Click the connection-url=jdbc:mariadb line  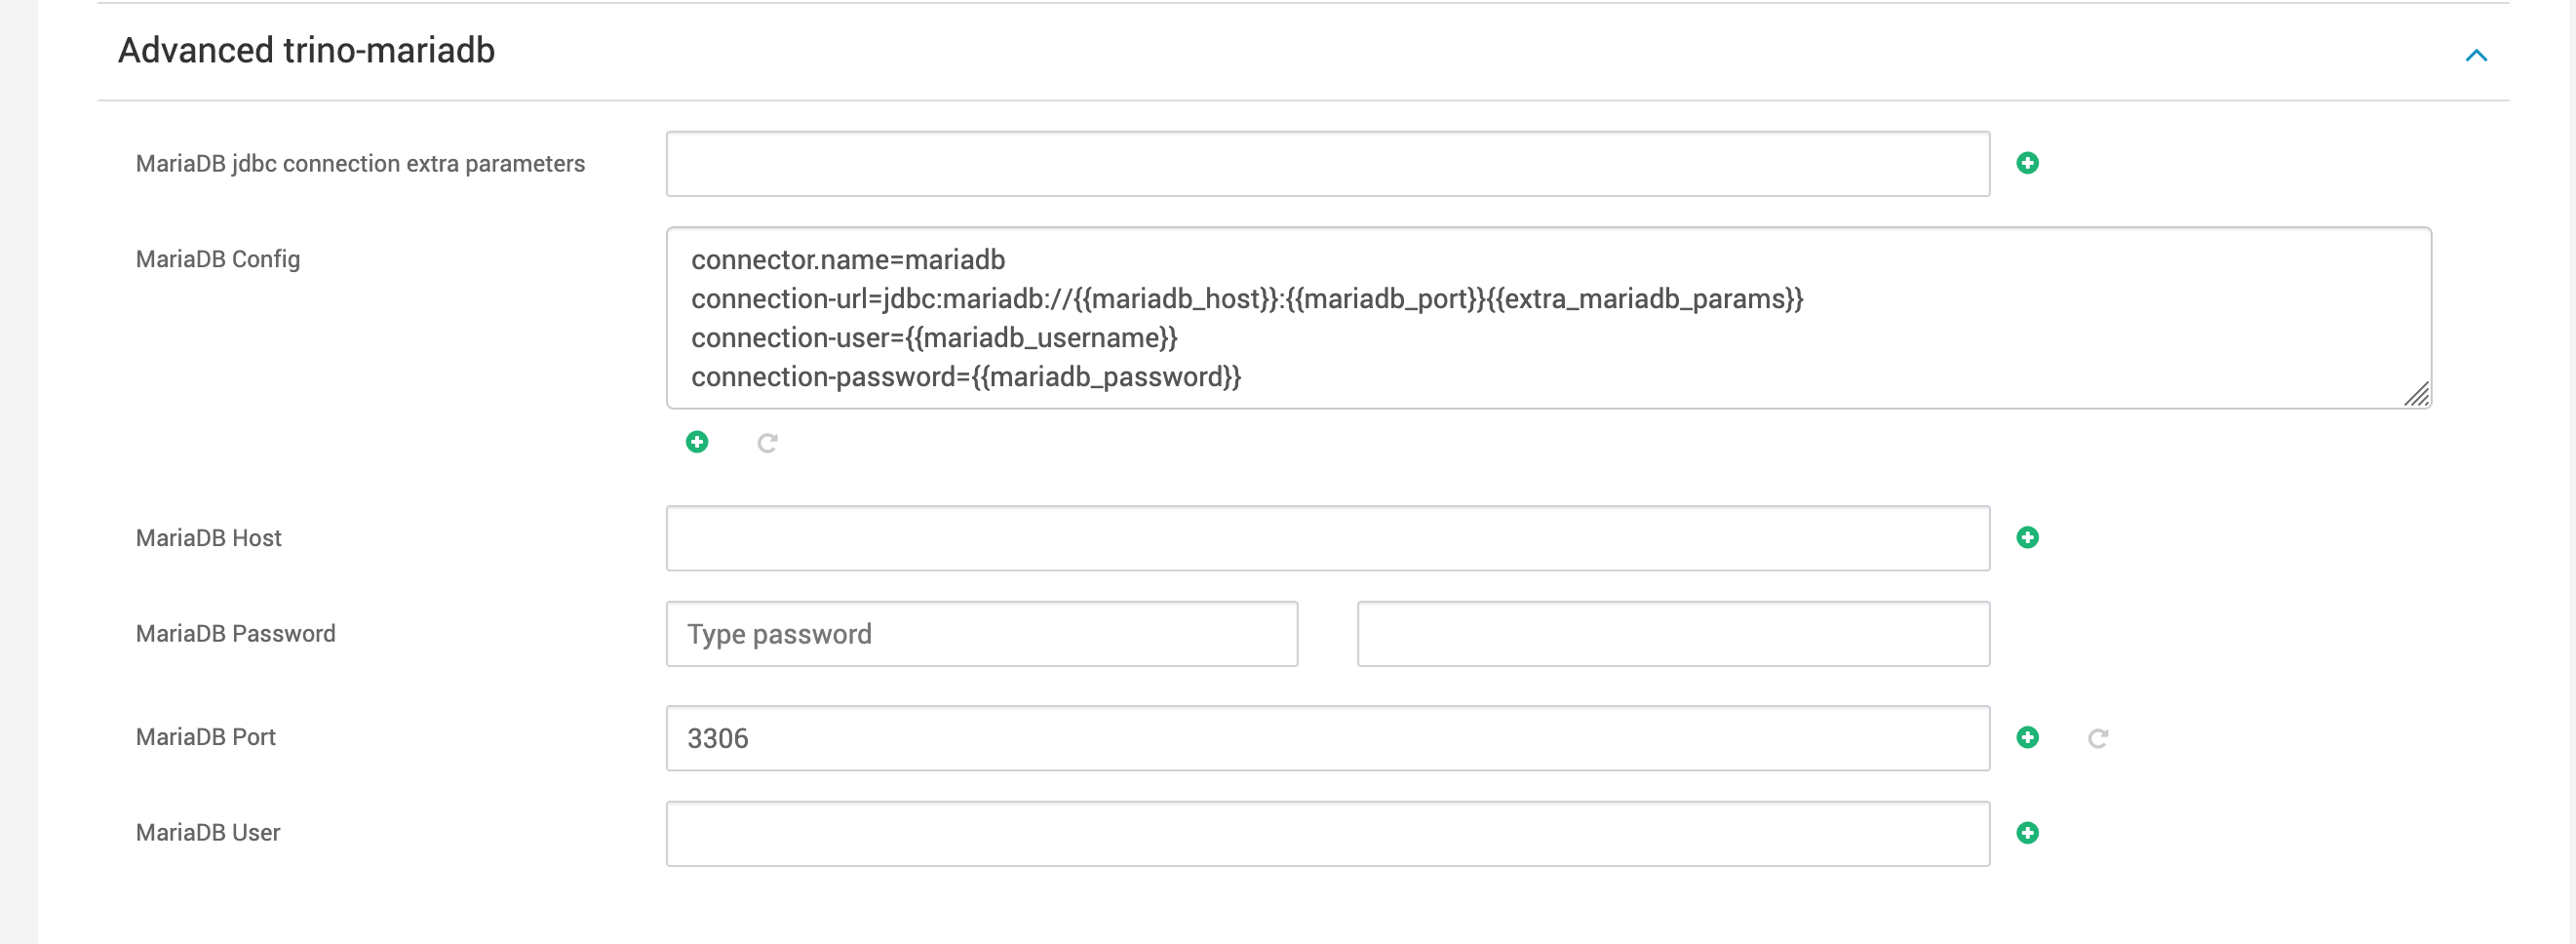(x=1247, y=299)
